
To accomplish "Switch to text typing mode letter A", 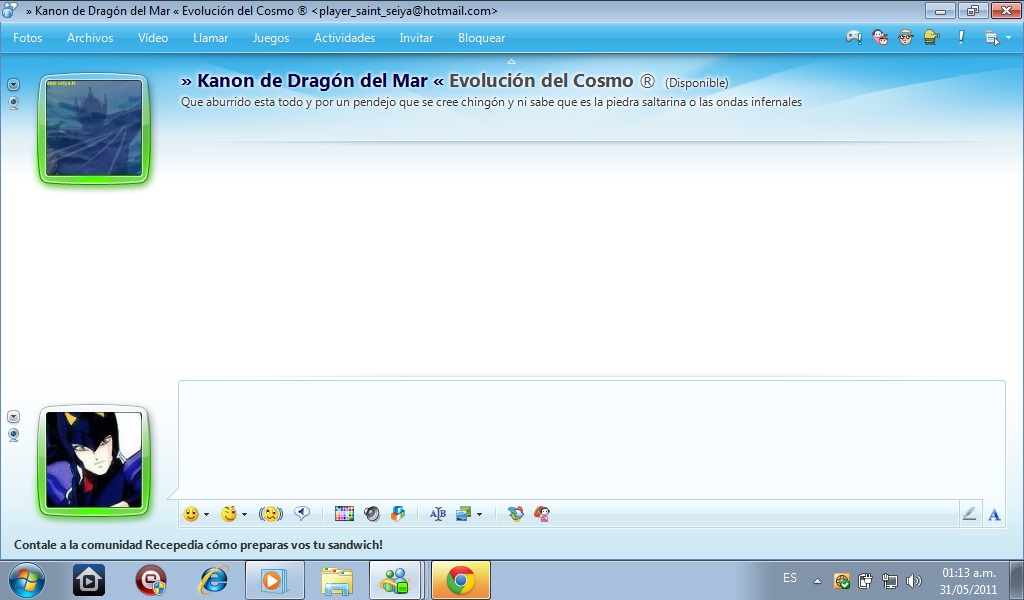I will click(994, 515).
